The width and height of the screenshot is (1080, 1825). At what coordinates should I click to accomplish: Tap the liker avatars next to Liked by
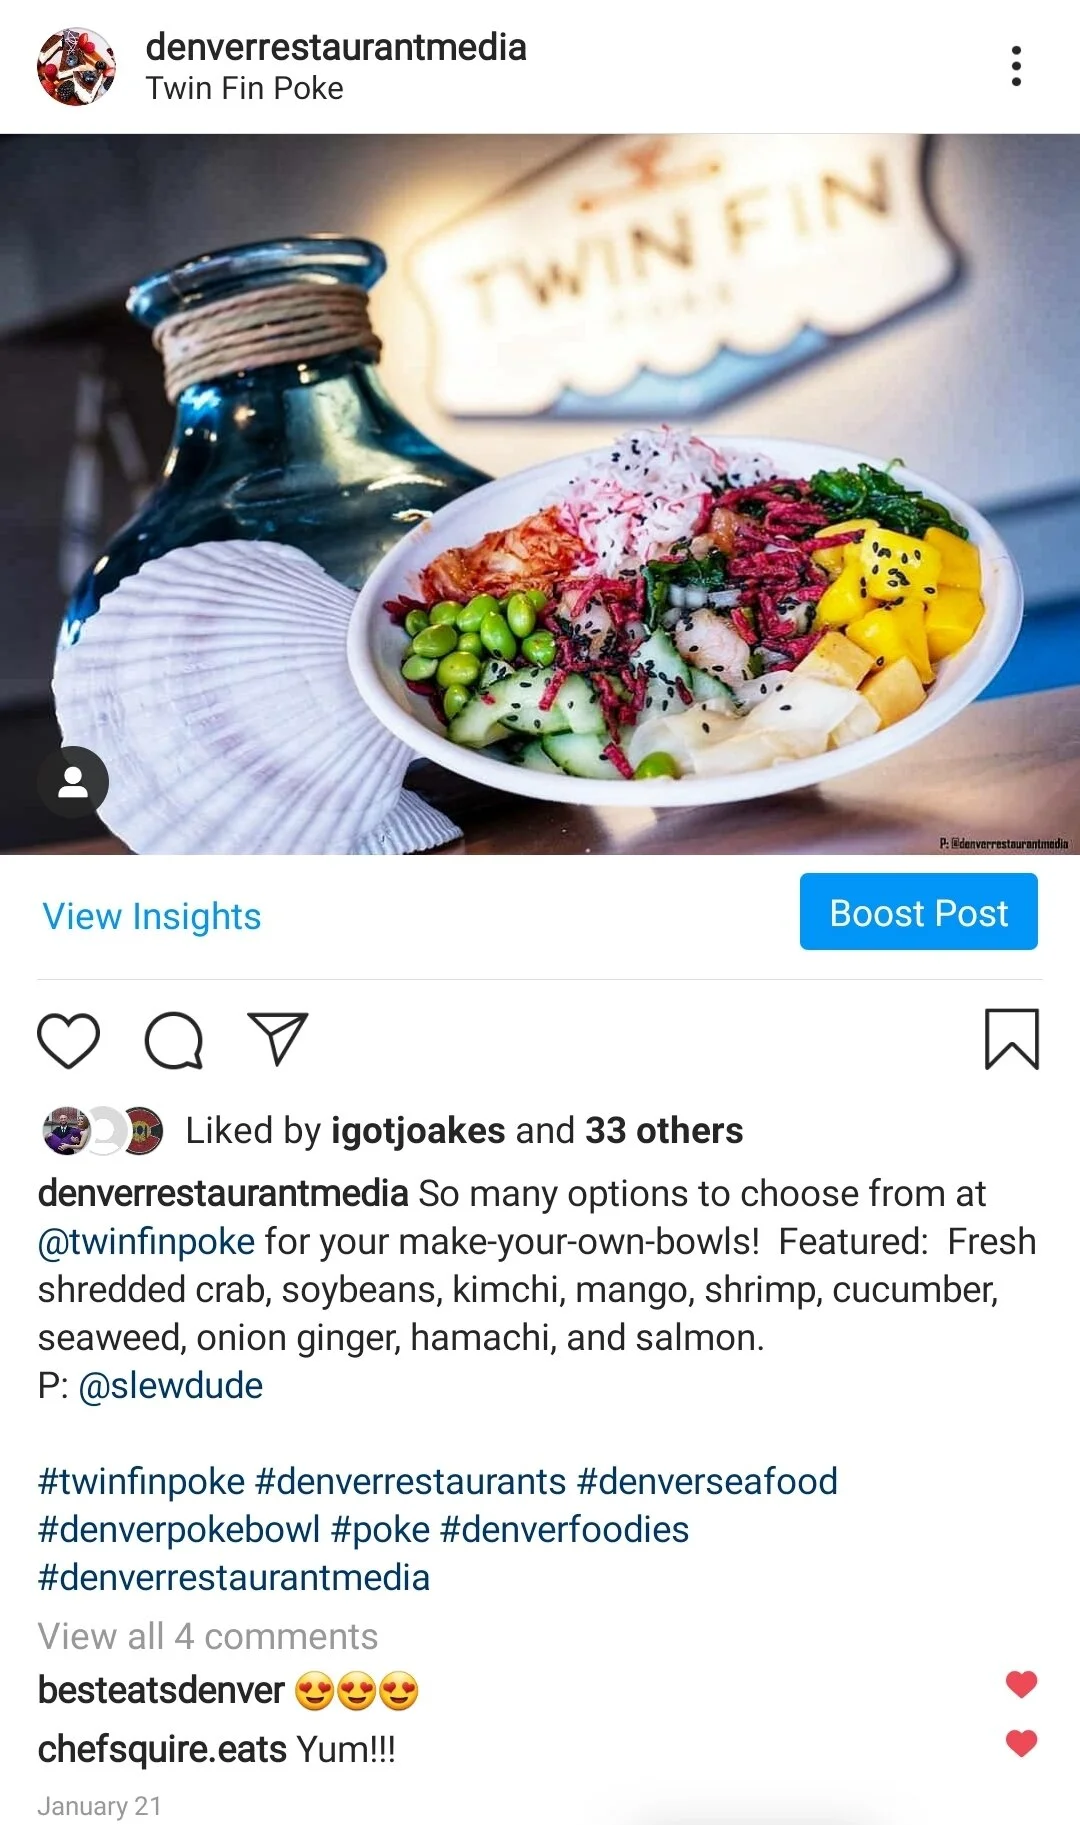[x=102, y=1131]
